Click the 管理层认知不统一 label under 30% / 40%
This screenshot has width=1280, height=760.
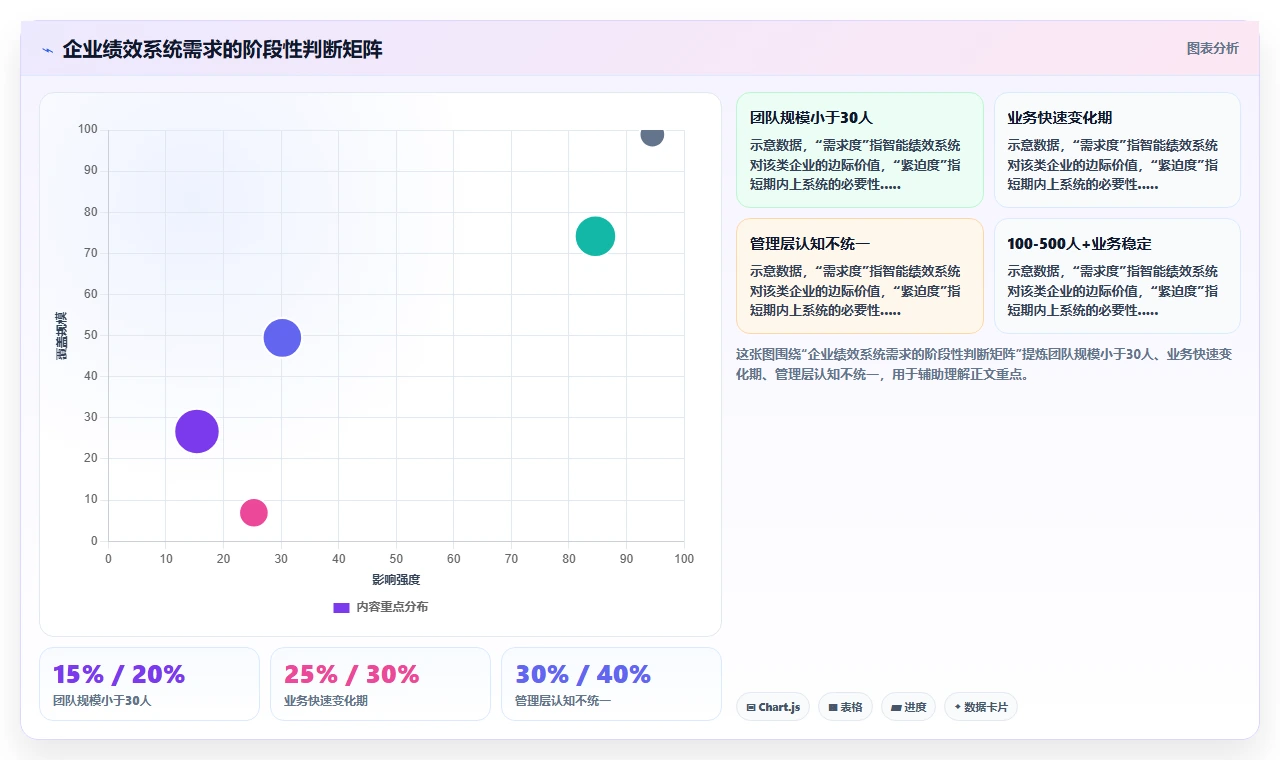pos(563,701)
